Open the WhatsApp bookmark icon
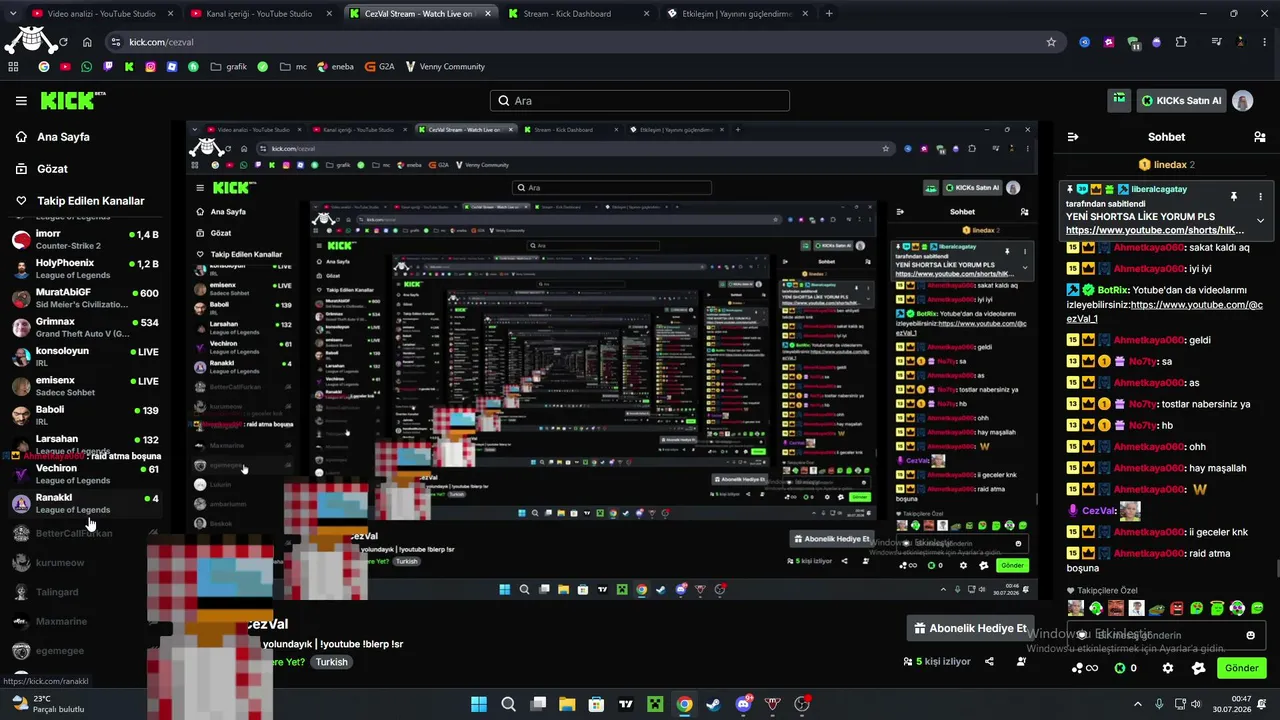Image resolution: width=1280 pixels, height=720 pixels. (87, 67)
